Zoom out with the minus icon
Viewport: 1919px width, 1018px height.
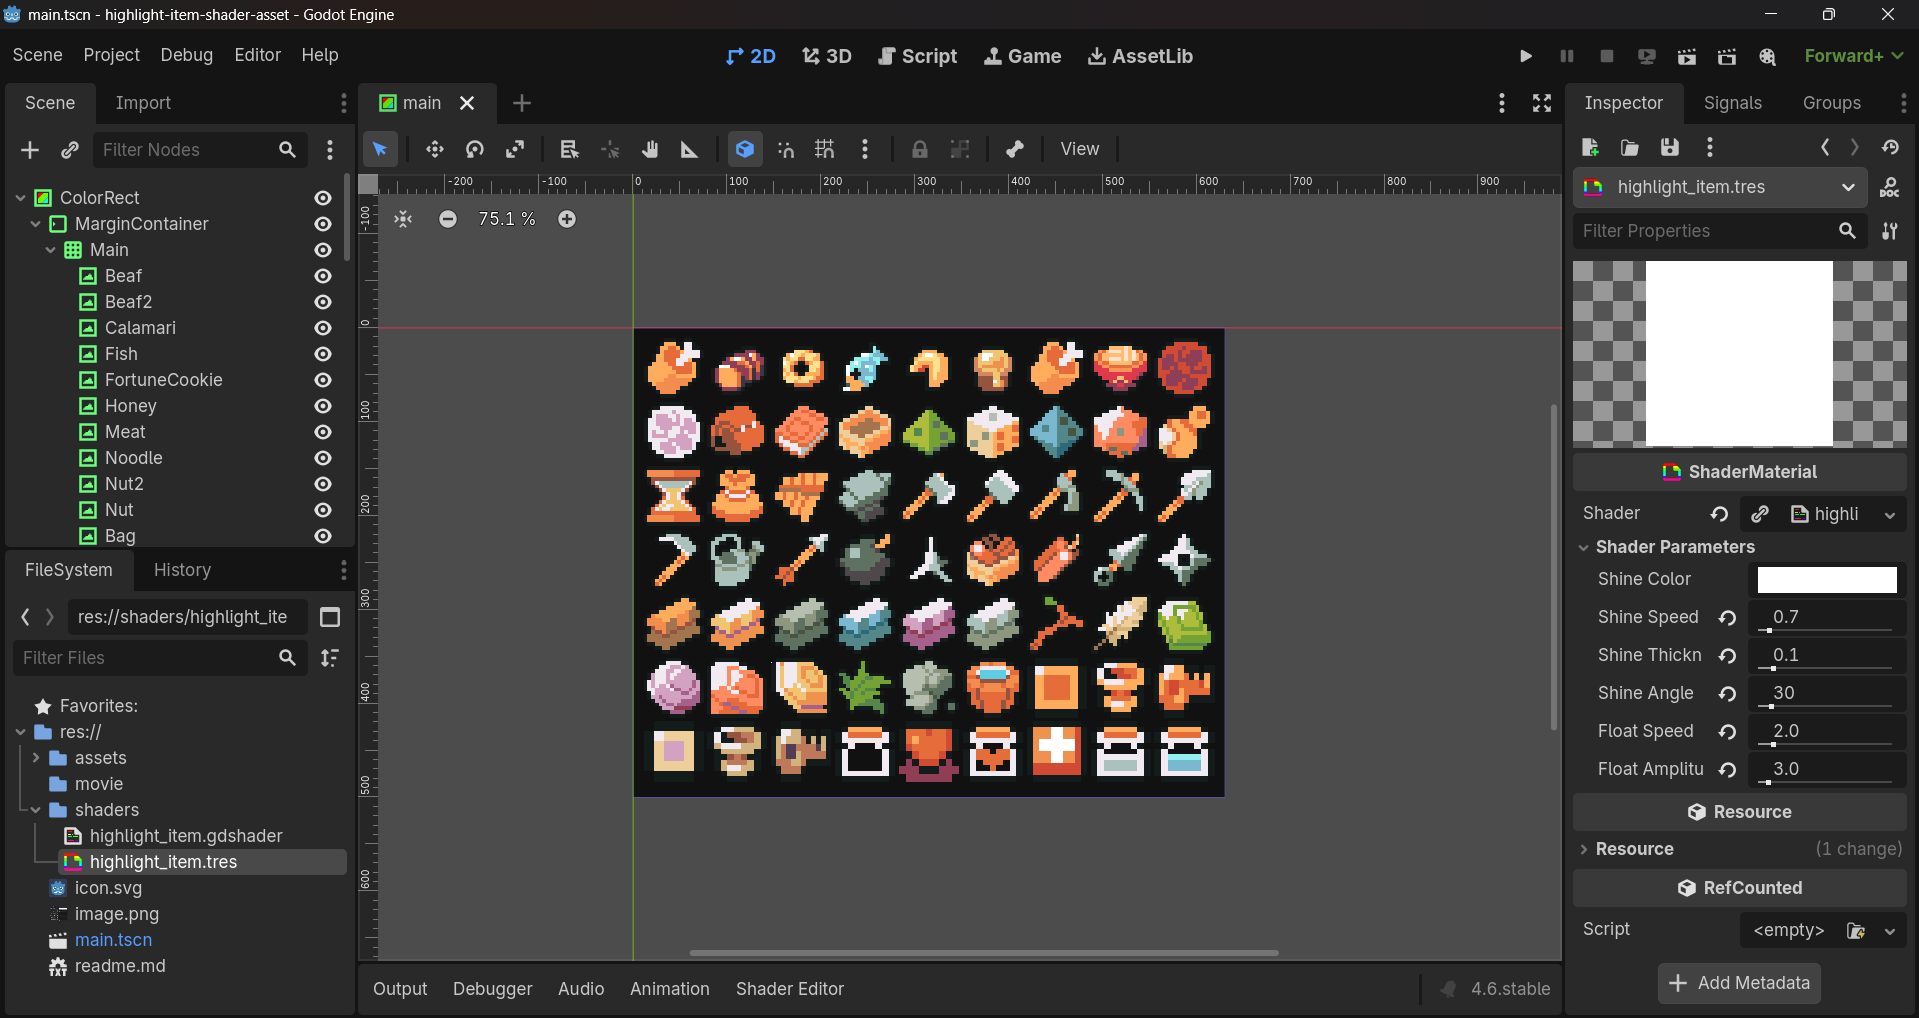pos(448,219)
